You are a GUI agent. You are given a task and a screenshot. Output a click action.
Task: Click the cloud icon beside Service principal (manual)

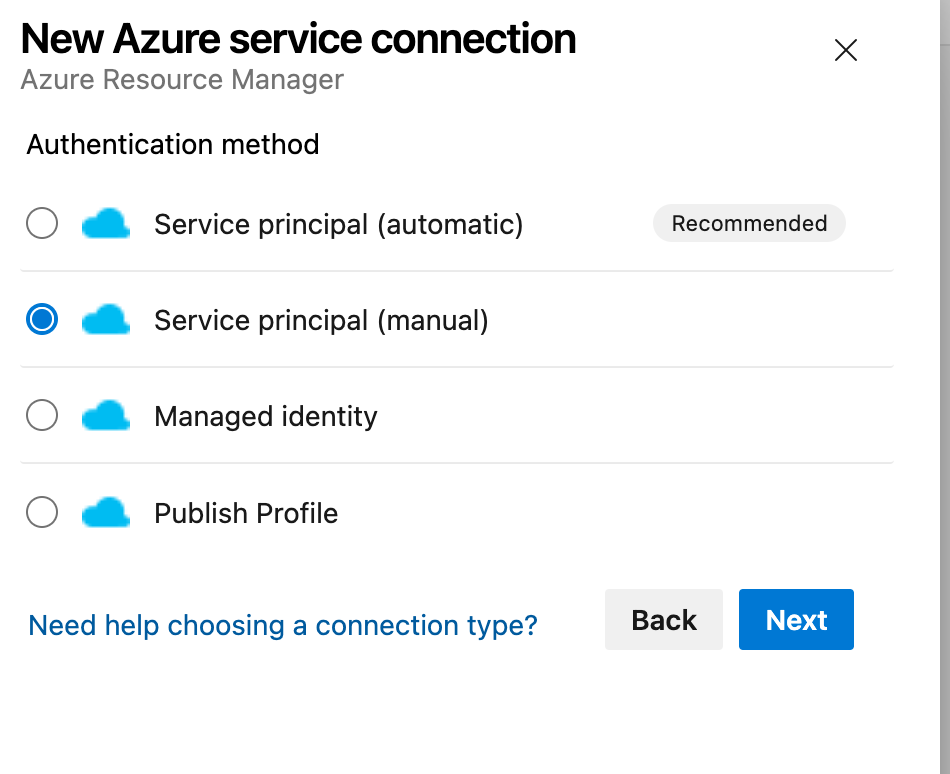[106, 320]
